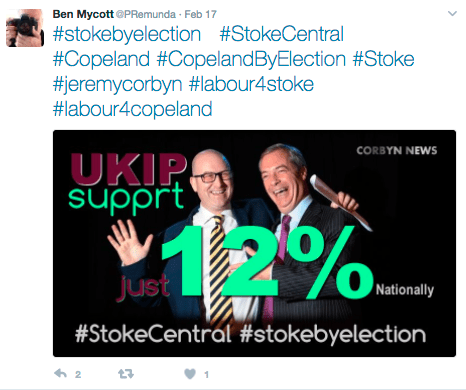
Task: Open the #CopelandByElection hashtag
Action: [x=251, y=59]
